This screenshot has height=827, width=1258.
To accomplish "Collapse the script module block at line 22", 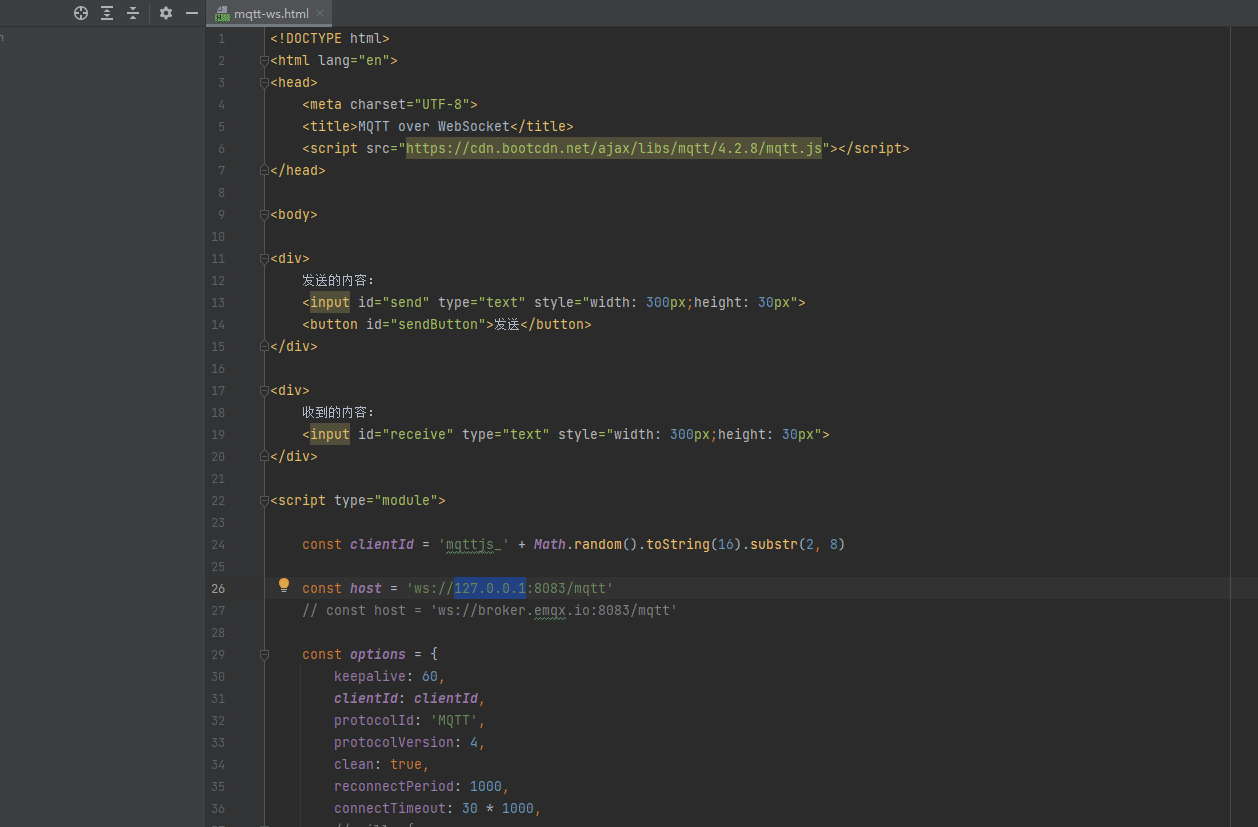I will 264,501.
